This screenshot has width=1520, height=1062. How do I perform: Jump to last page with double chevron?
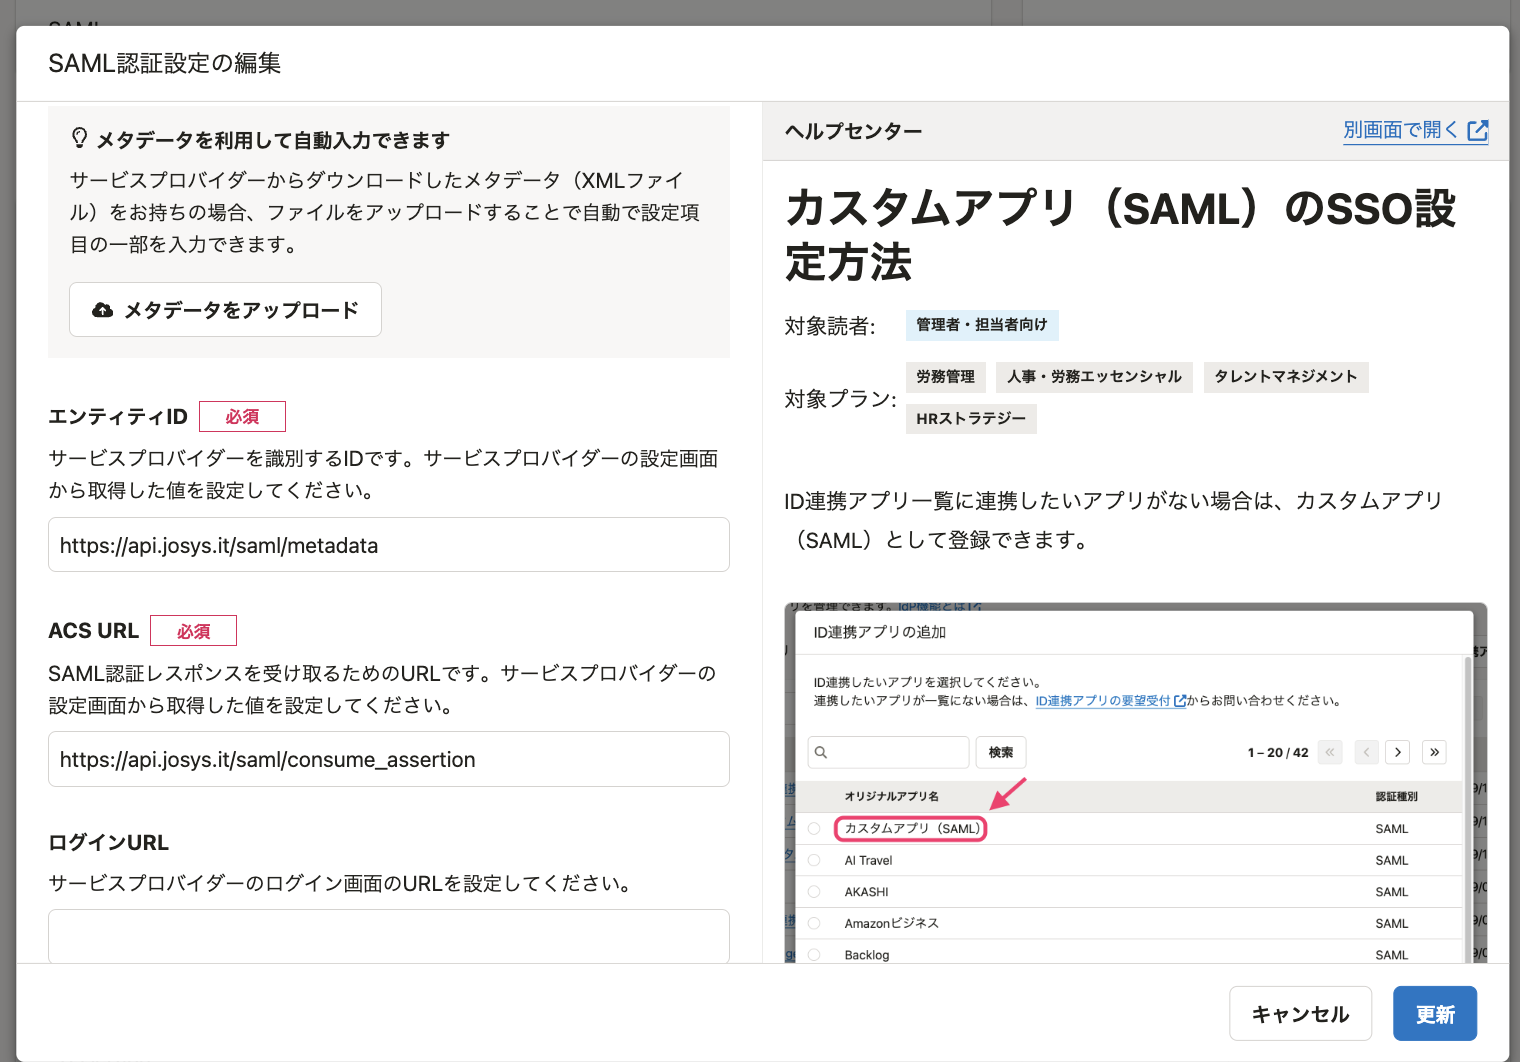[1434, 752]
